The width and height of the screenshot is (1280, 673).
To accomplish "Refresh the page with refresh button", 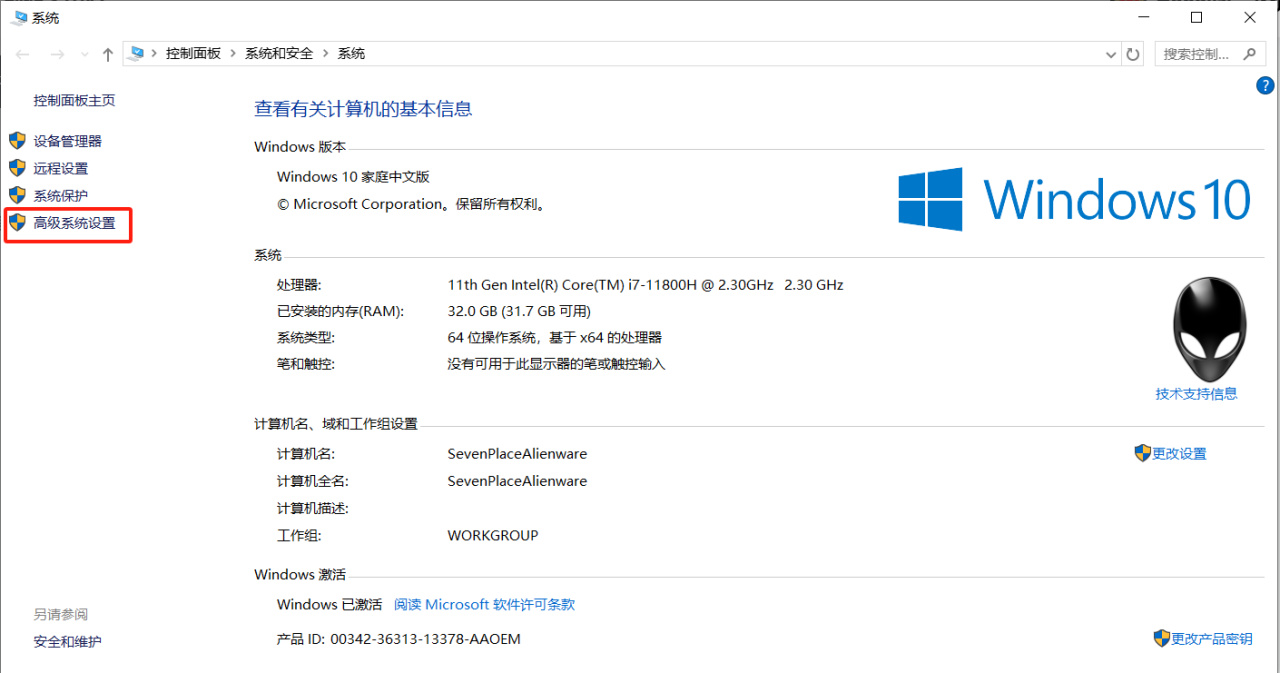I will [1133, 54].
